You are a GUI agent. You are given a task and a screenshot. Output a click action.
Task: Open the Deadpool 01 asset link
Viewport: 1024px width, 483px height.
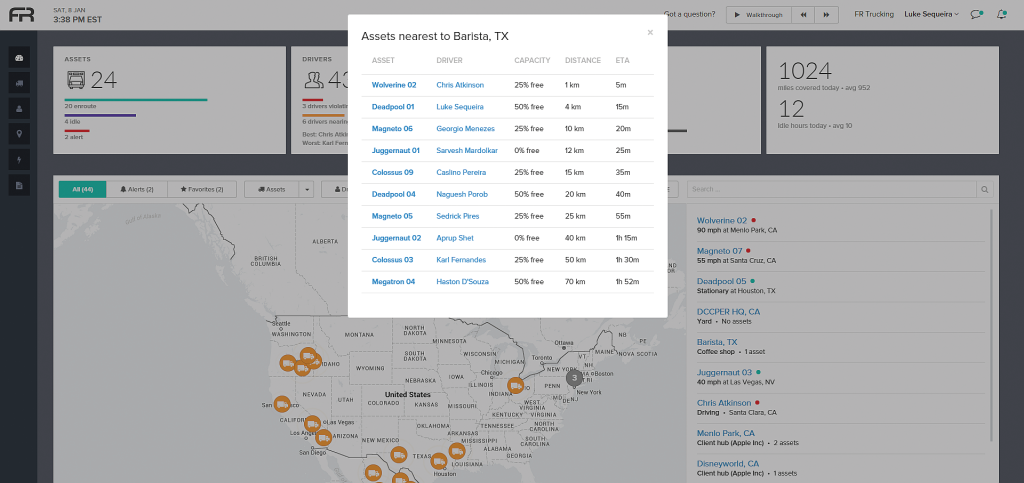click(x=393, y=107)
